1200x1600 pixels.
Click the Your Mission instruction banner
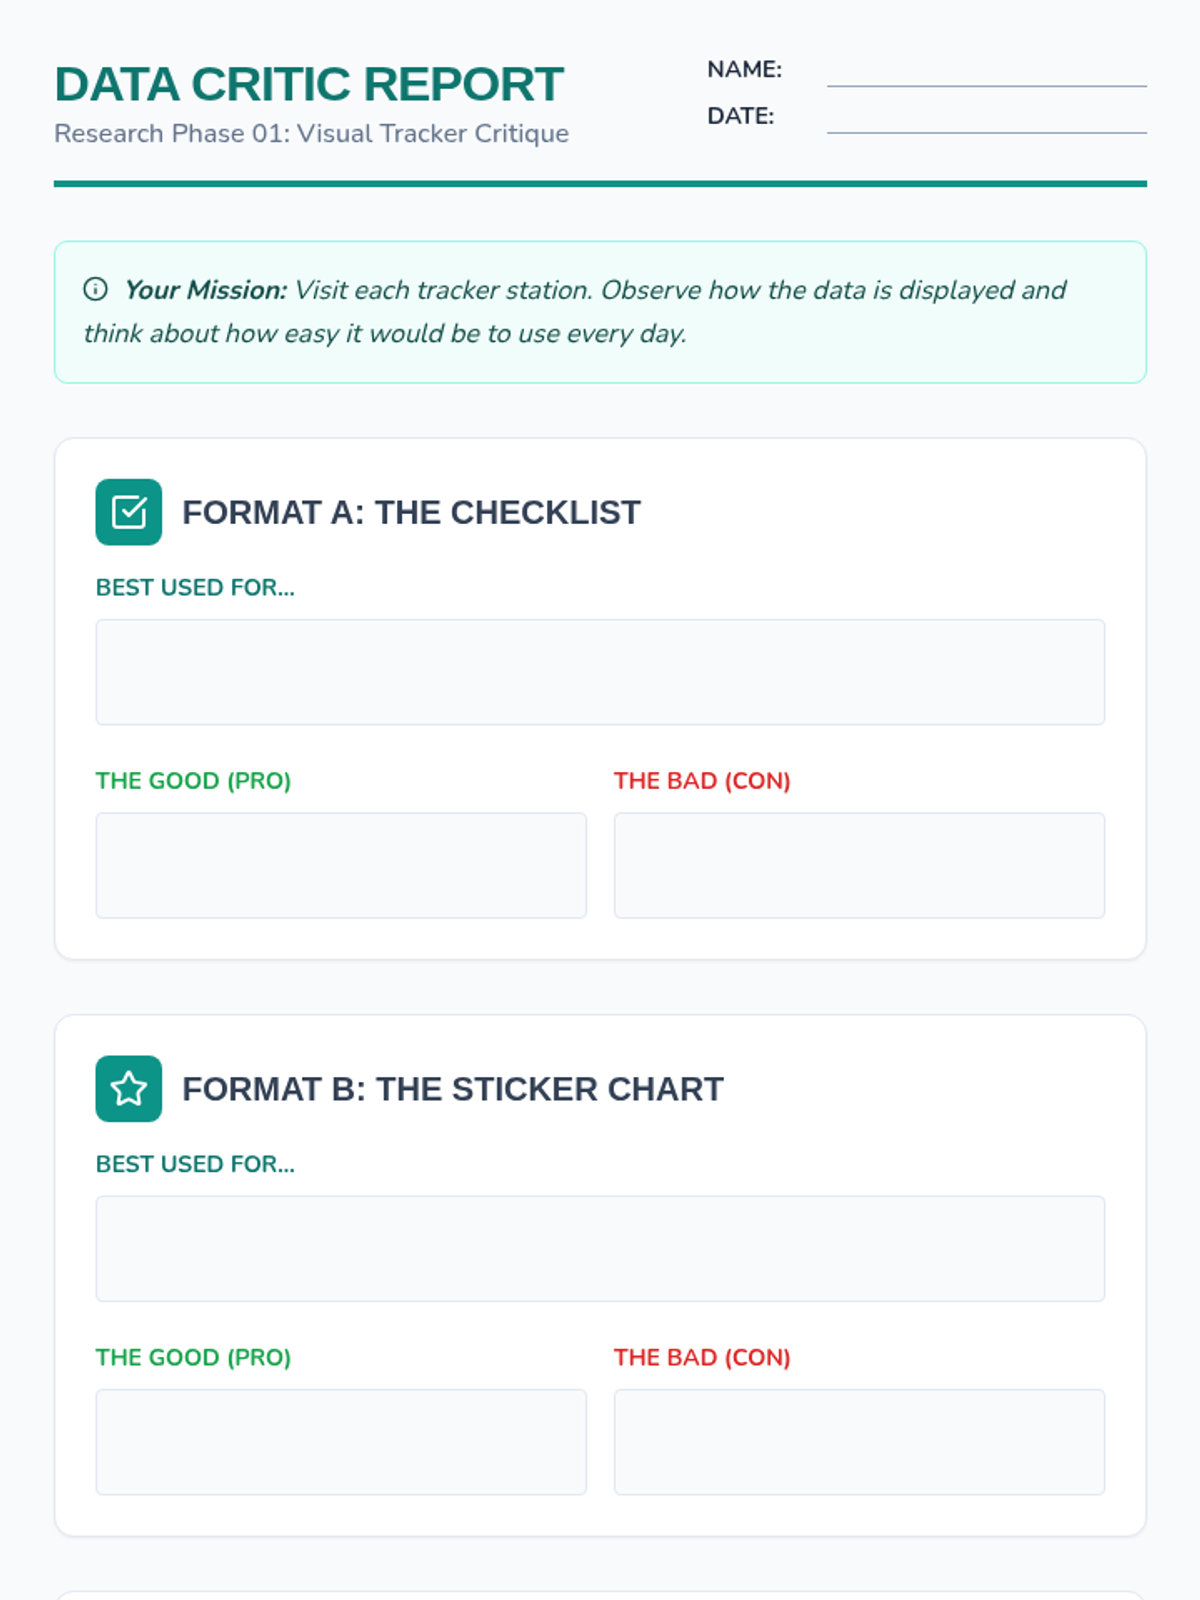(600, 312)
